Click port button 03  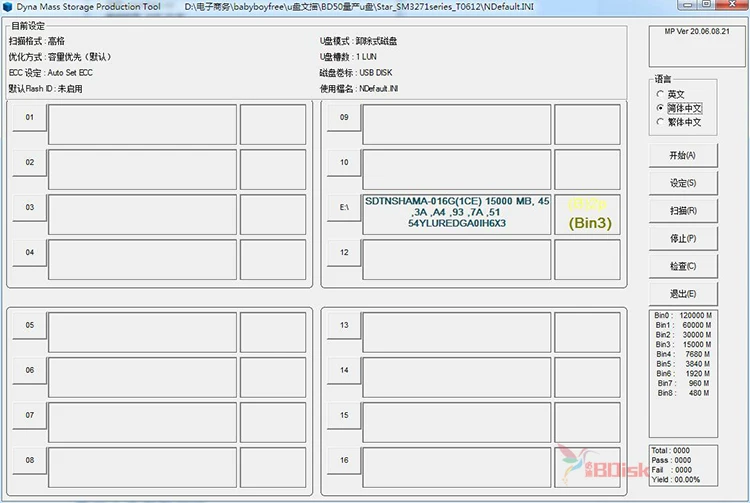pos(30,208)
